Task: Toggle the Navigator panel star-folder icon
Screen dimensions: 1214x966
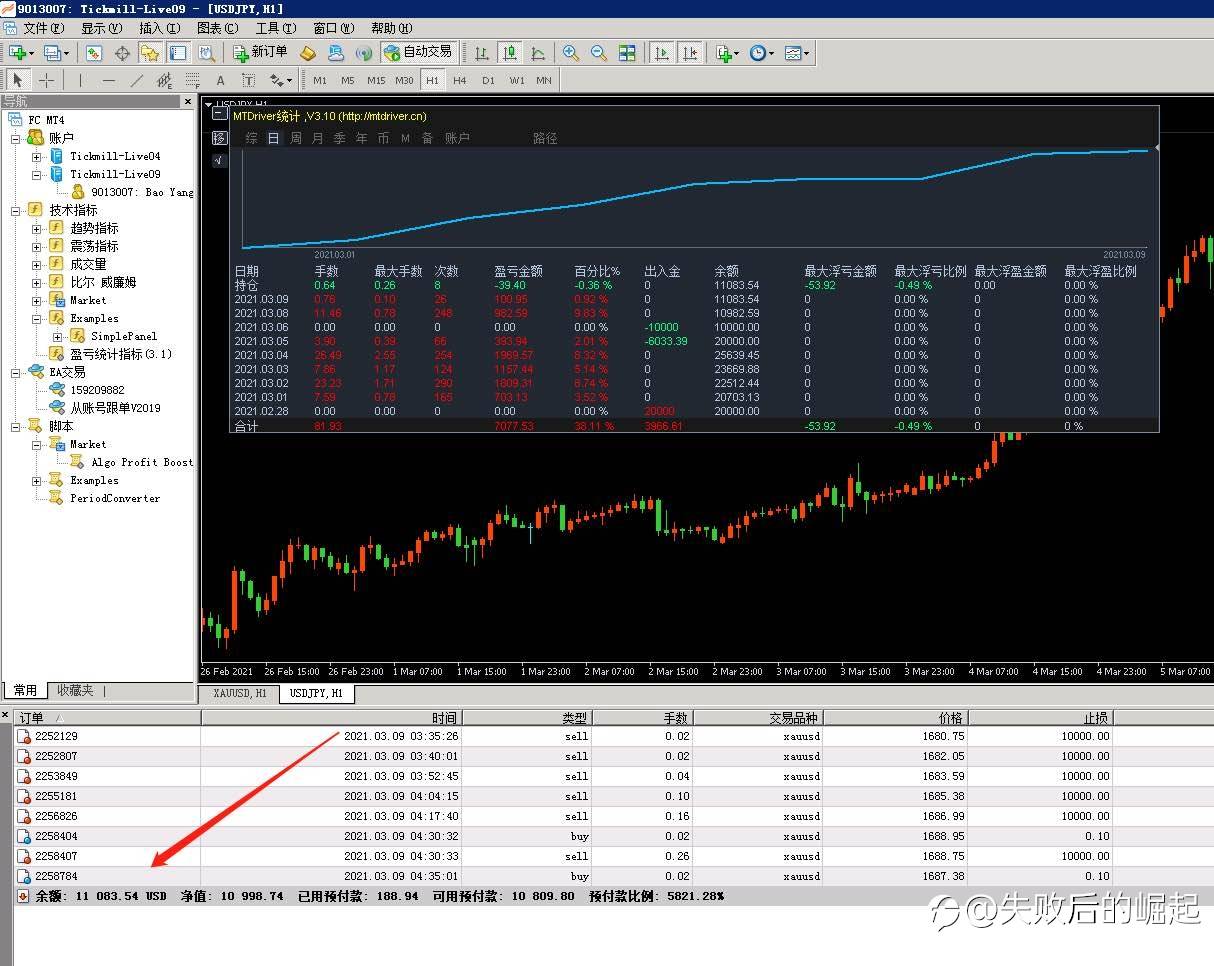Action: pyautogui.click(x=150, y=53)
